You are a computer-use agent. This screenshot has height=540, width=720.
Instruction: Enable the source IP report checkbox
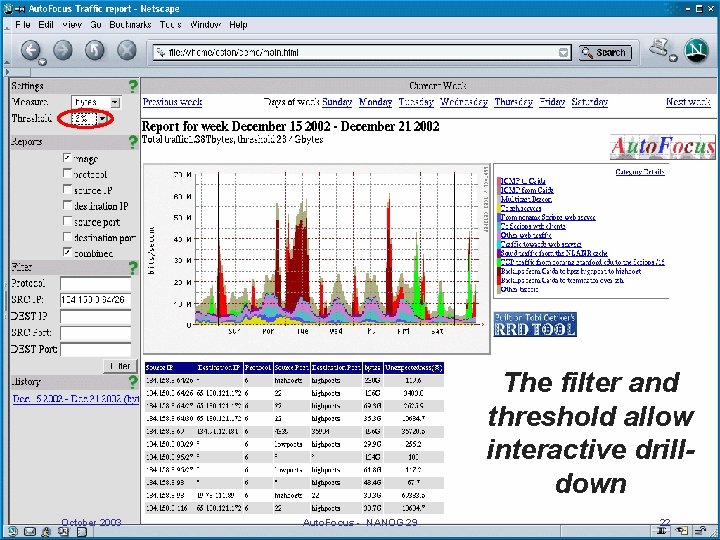[67, 189]
